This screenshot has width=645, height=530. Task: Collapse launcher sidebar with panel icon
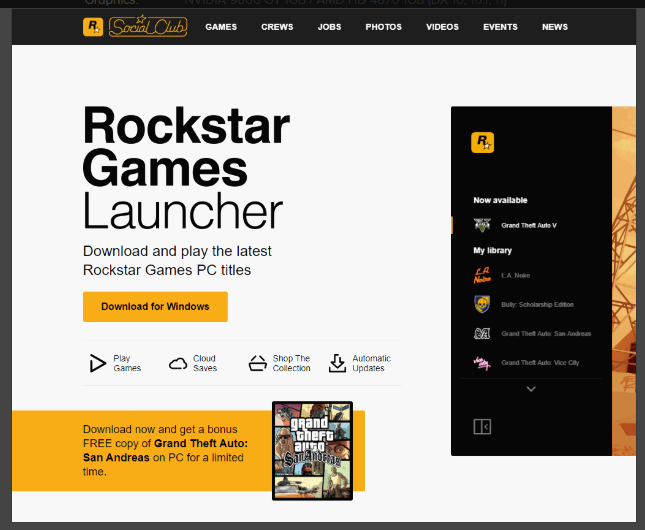pyautogui.click(x=482, y=427)
